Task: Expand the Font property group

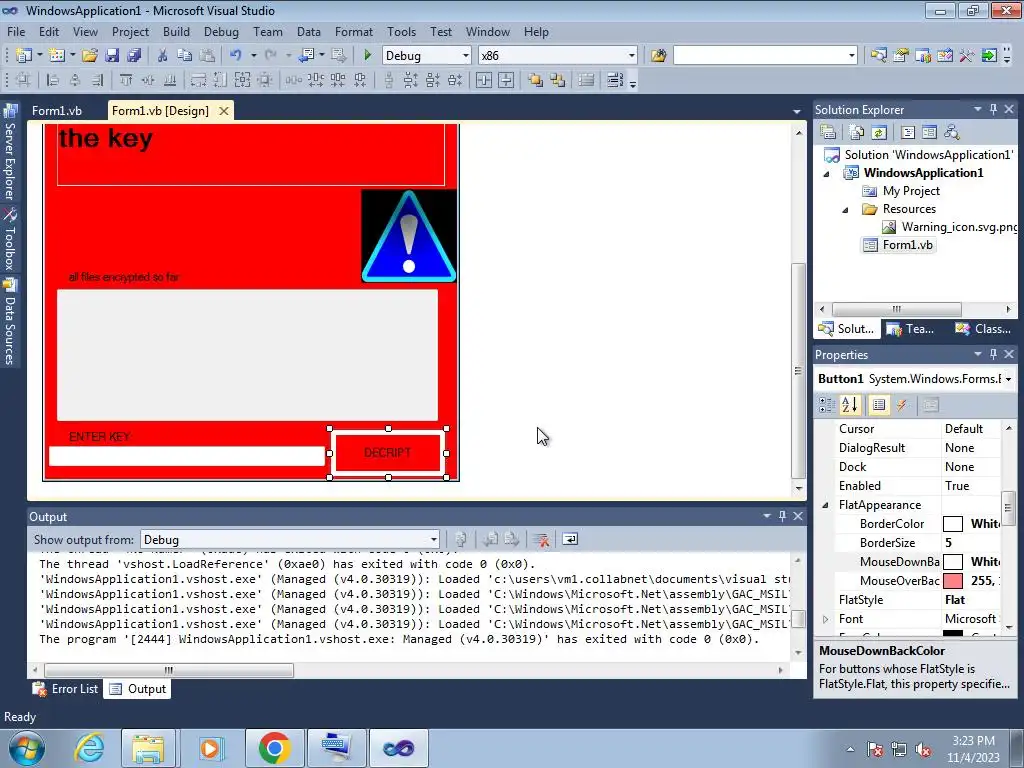Action: pyautogui.click(x=825, y=618)
